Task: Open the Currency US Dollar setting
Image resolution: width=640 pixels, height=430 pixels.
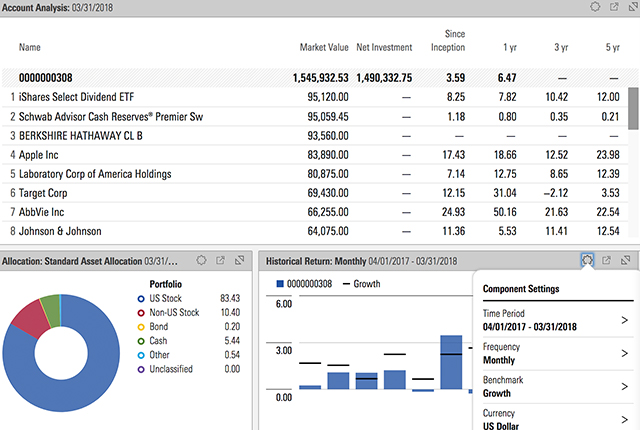Action: tap(624, 419)
